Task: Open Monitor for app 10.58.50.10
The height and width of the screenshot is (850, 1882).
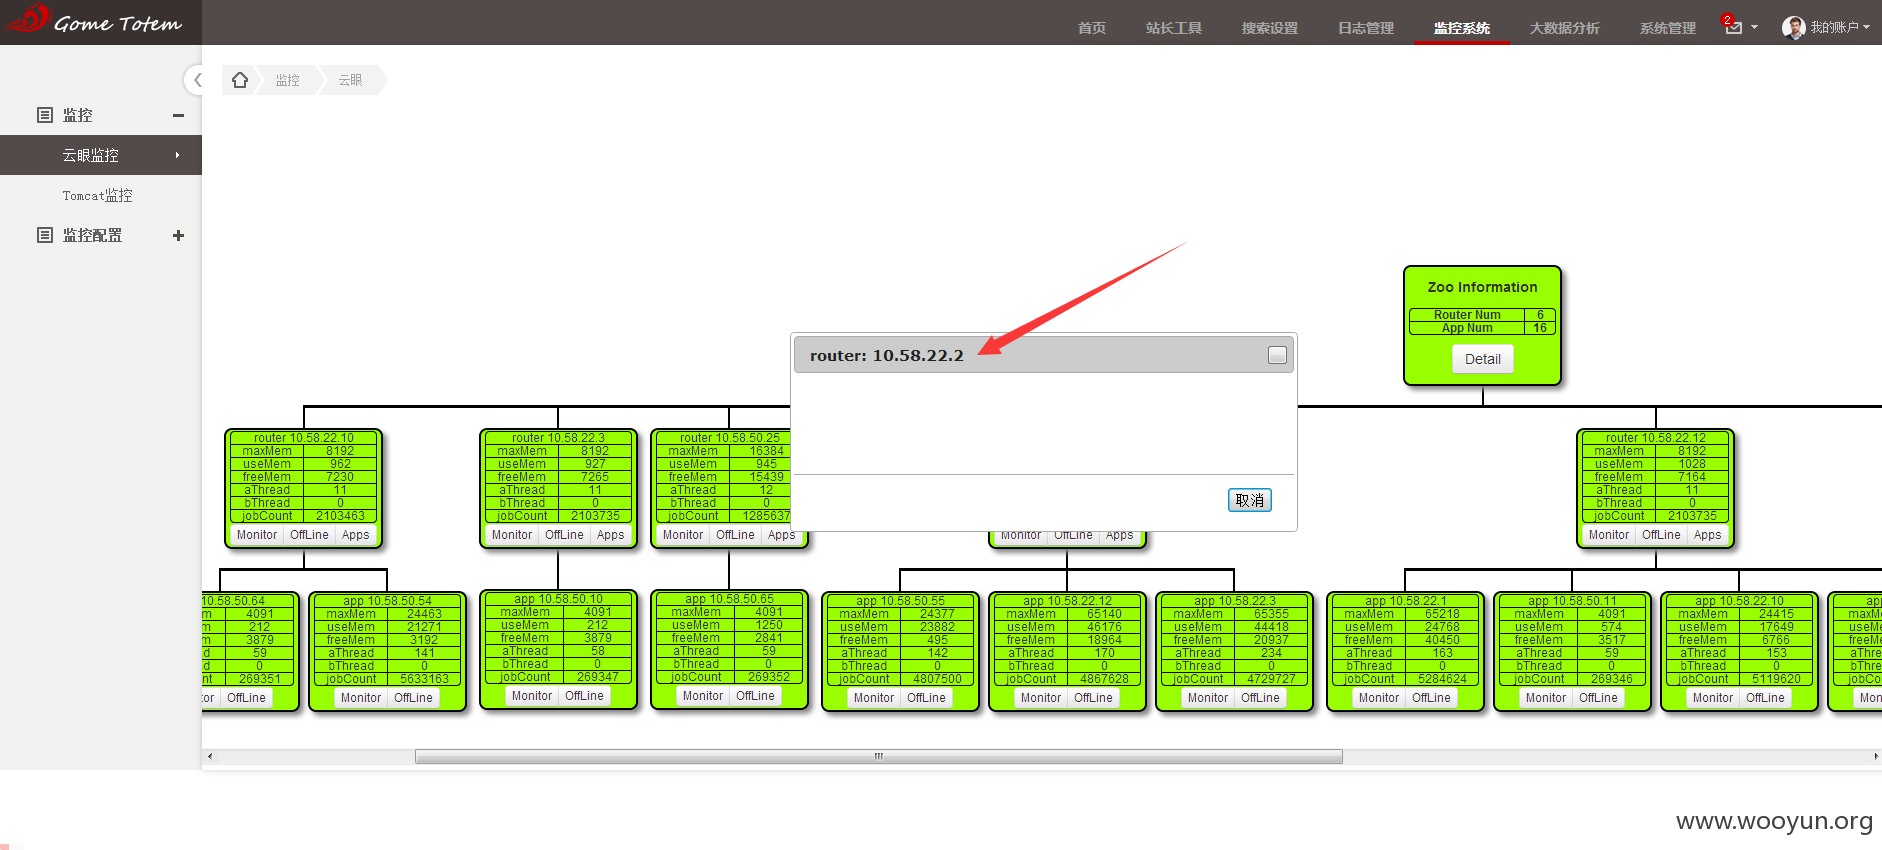Action: [532, 696]
